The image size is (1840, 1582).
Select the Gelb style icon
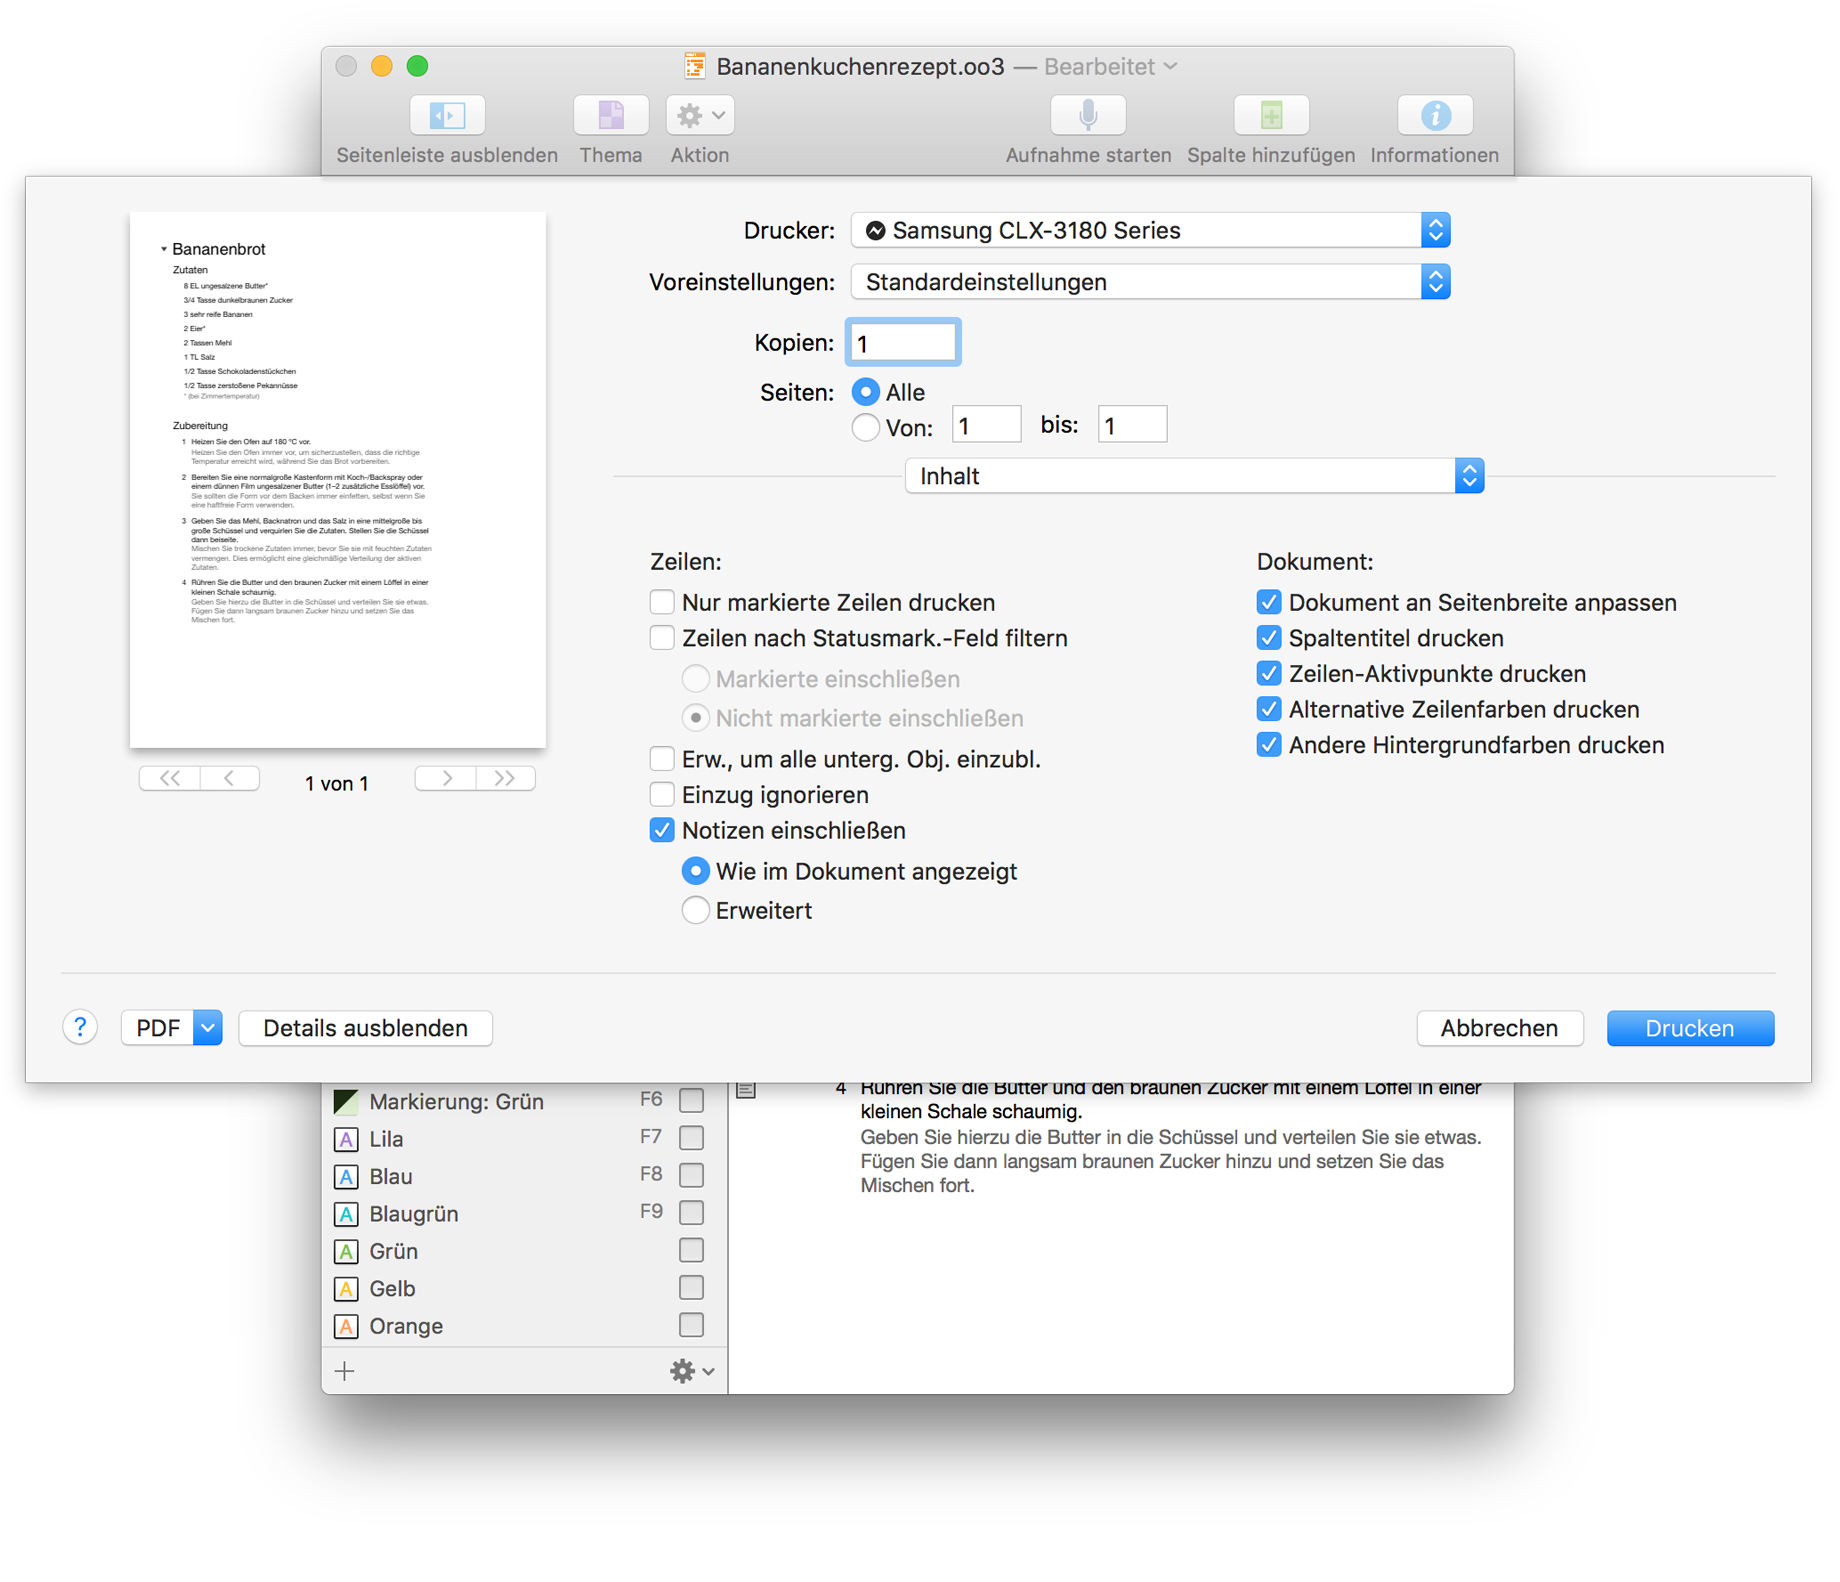[346, 1289]
